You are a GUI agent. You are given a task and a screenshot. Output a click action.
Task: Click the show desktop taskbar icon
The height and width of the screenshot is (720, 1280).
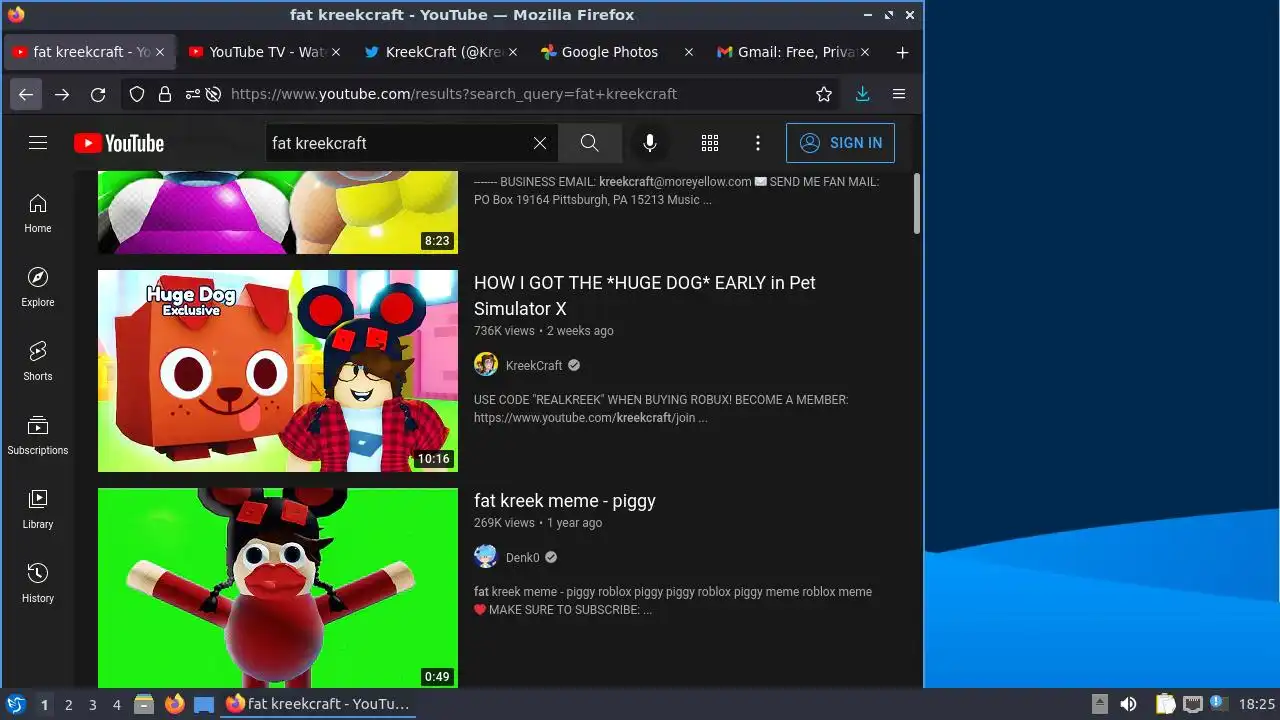tap(204, 704)
